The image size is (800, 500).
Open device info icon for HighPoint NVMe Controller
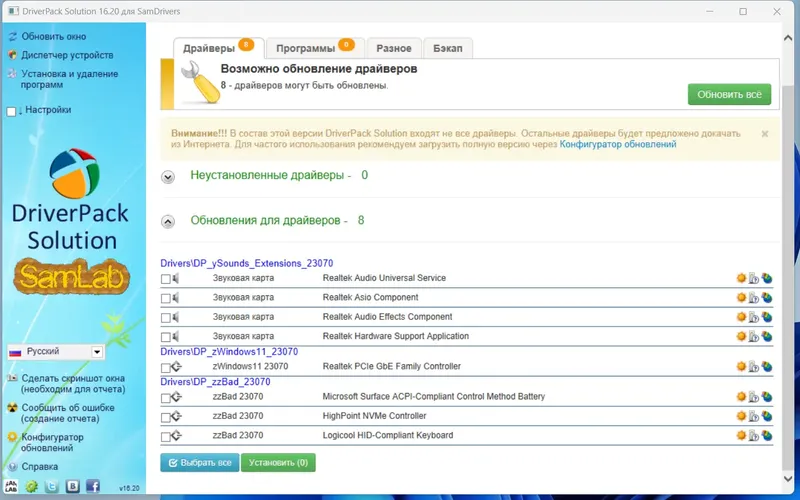pos(754,416)
